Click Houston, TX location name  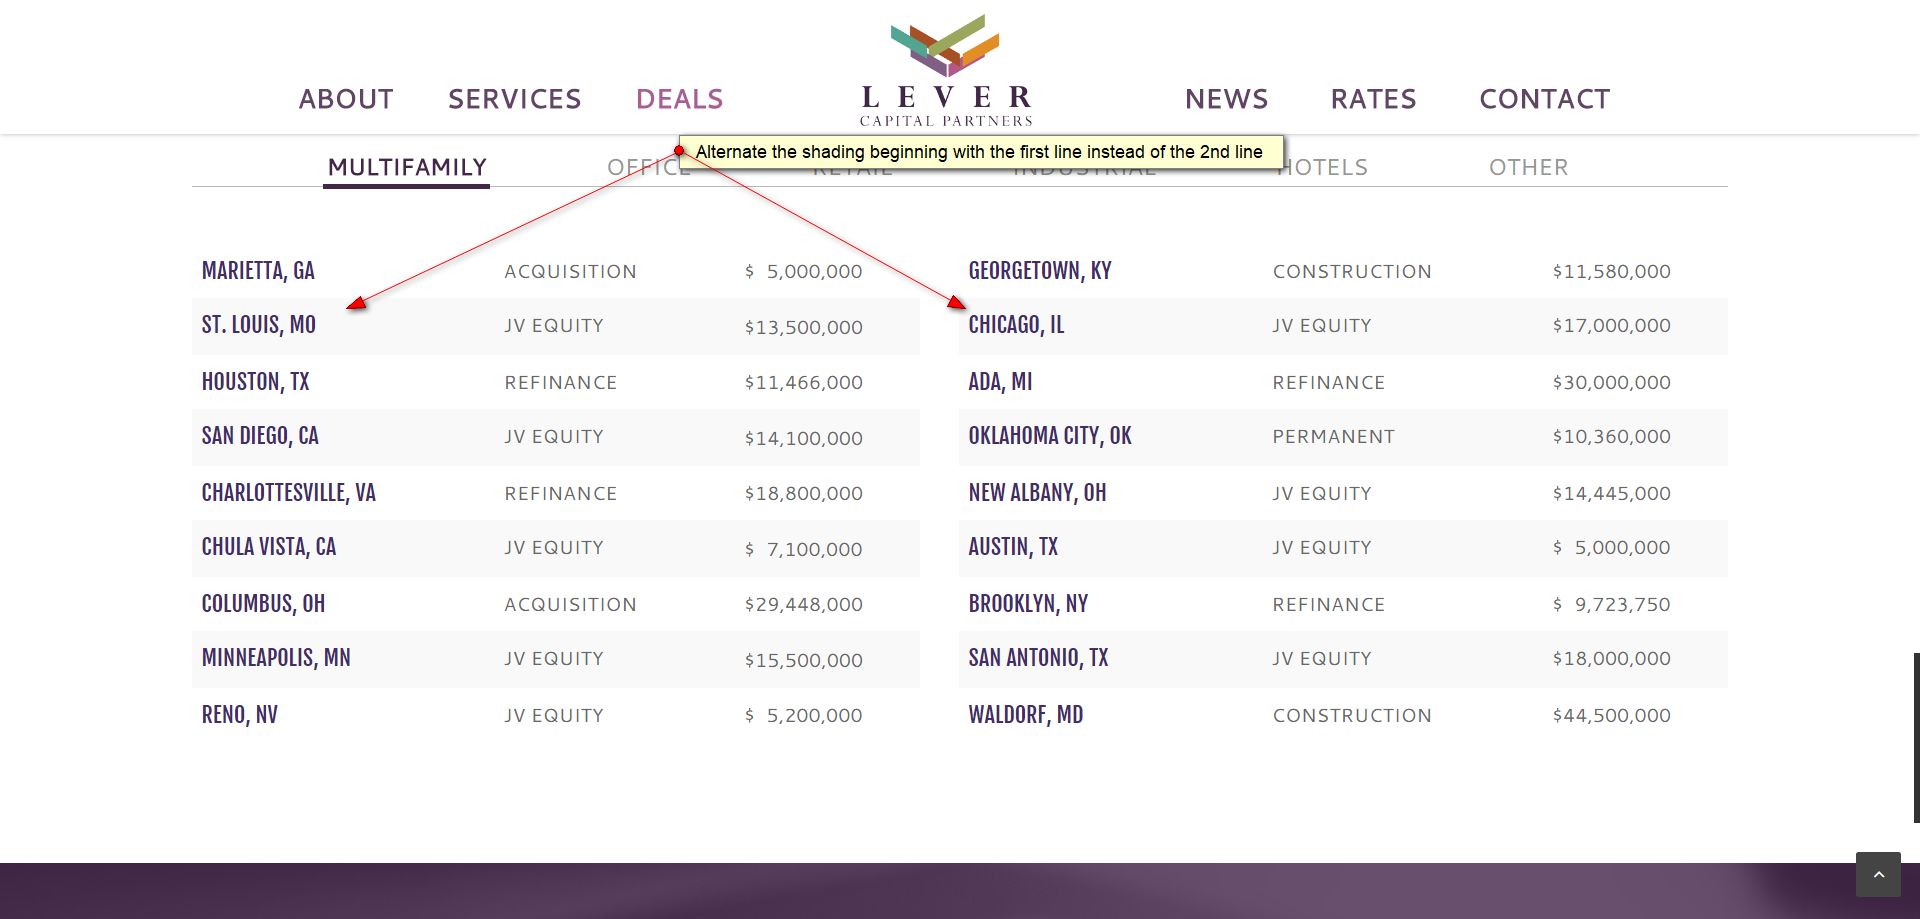(x=255, y=382)
